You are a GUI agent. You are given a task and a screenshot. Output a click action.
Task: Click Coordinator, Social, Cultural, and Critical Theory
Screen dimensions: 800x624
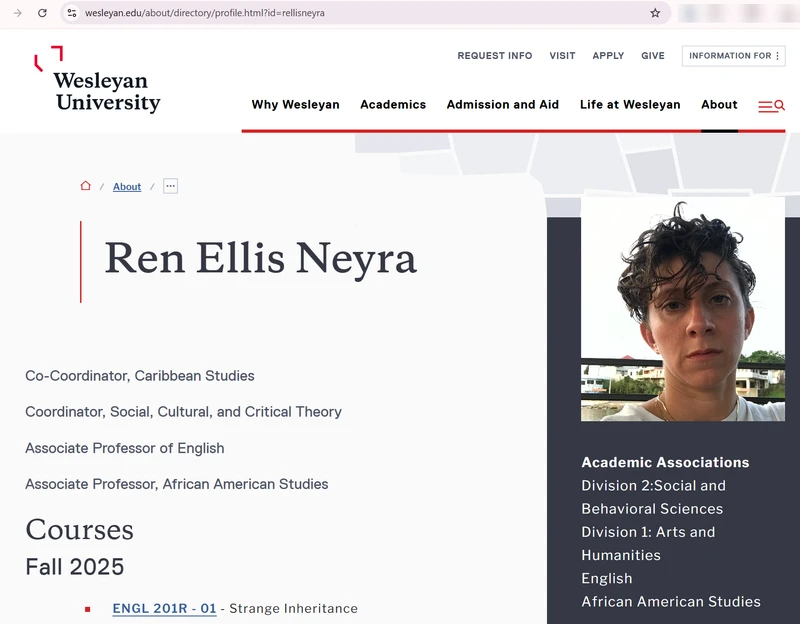[x=183, y=412]
